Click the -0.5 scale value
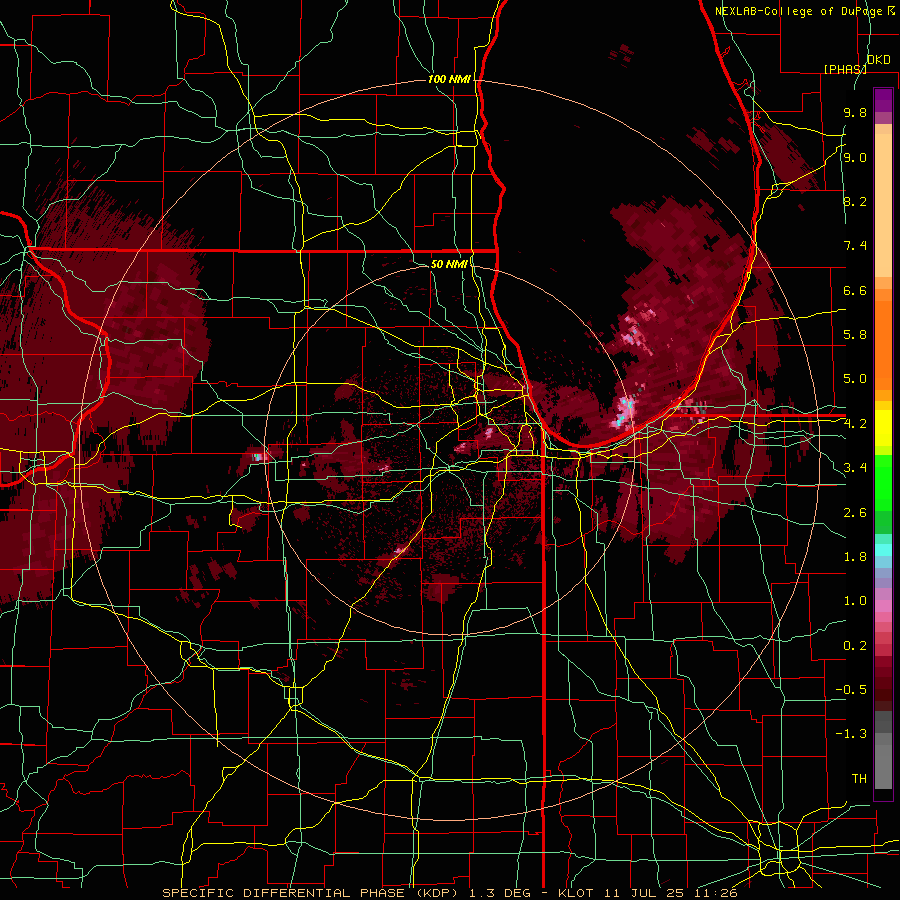 tap(851, 690)
